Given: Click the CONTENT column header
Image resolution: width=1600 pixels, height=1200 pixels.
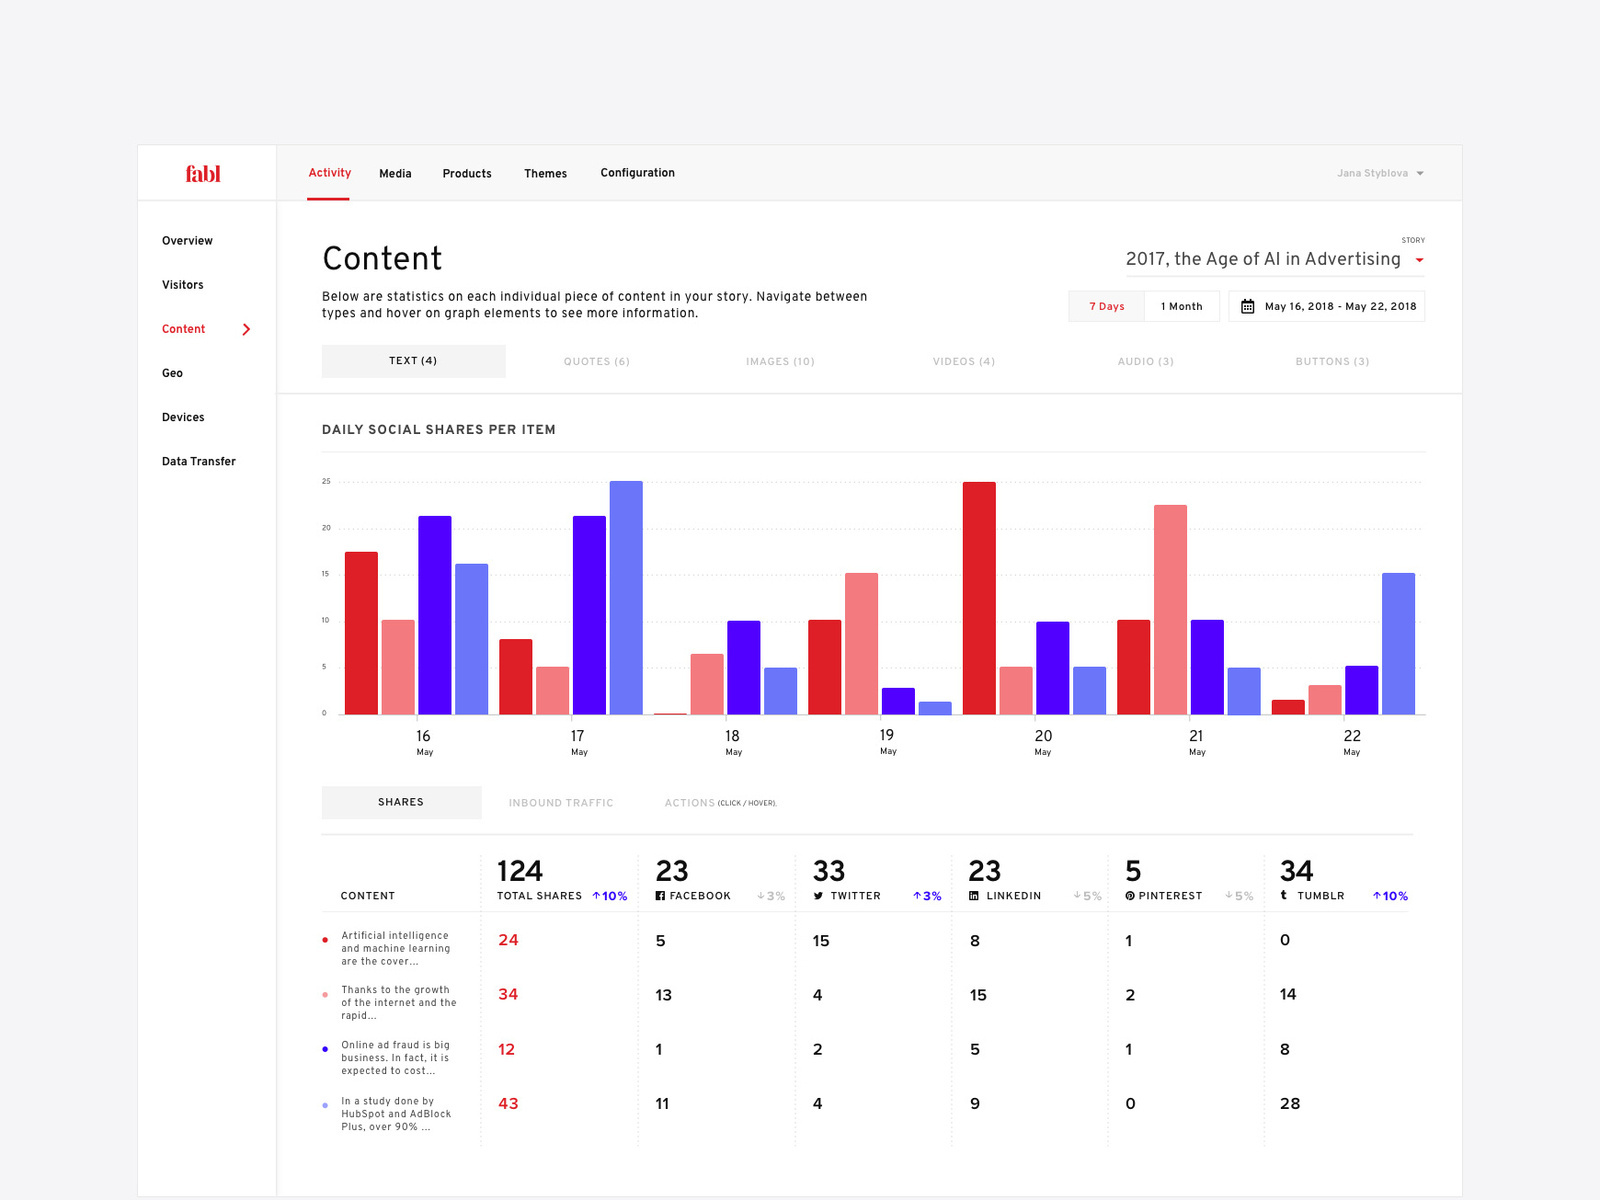Looking at the screenshot, I should pyautogui.click(x=368, y=896).
